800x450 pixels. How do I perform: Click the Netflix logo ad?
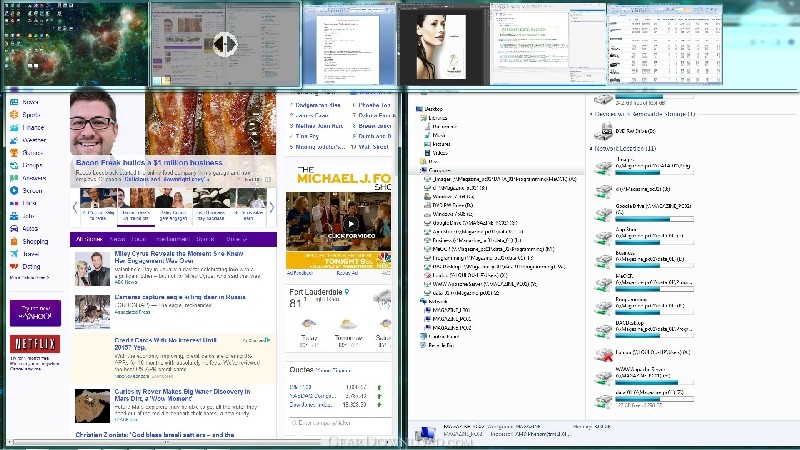[x=35, y=344]
